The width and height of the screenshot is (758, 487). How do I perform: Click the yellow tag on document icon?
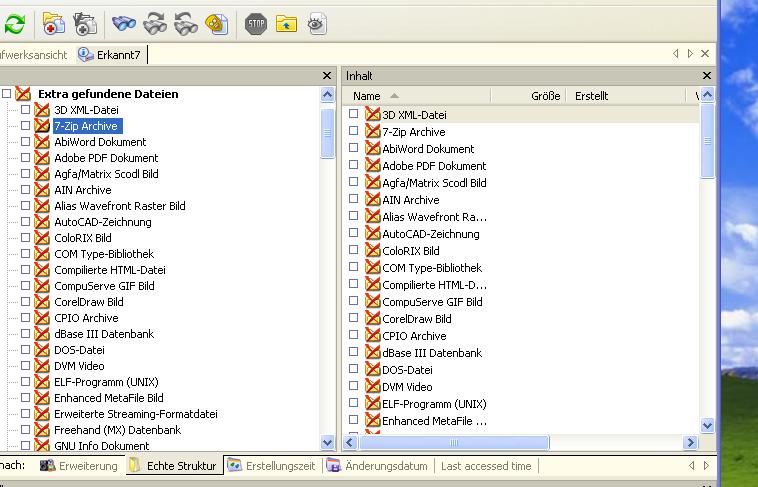coord(217,24)
